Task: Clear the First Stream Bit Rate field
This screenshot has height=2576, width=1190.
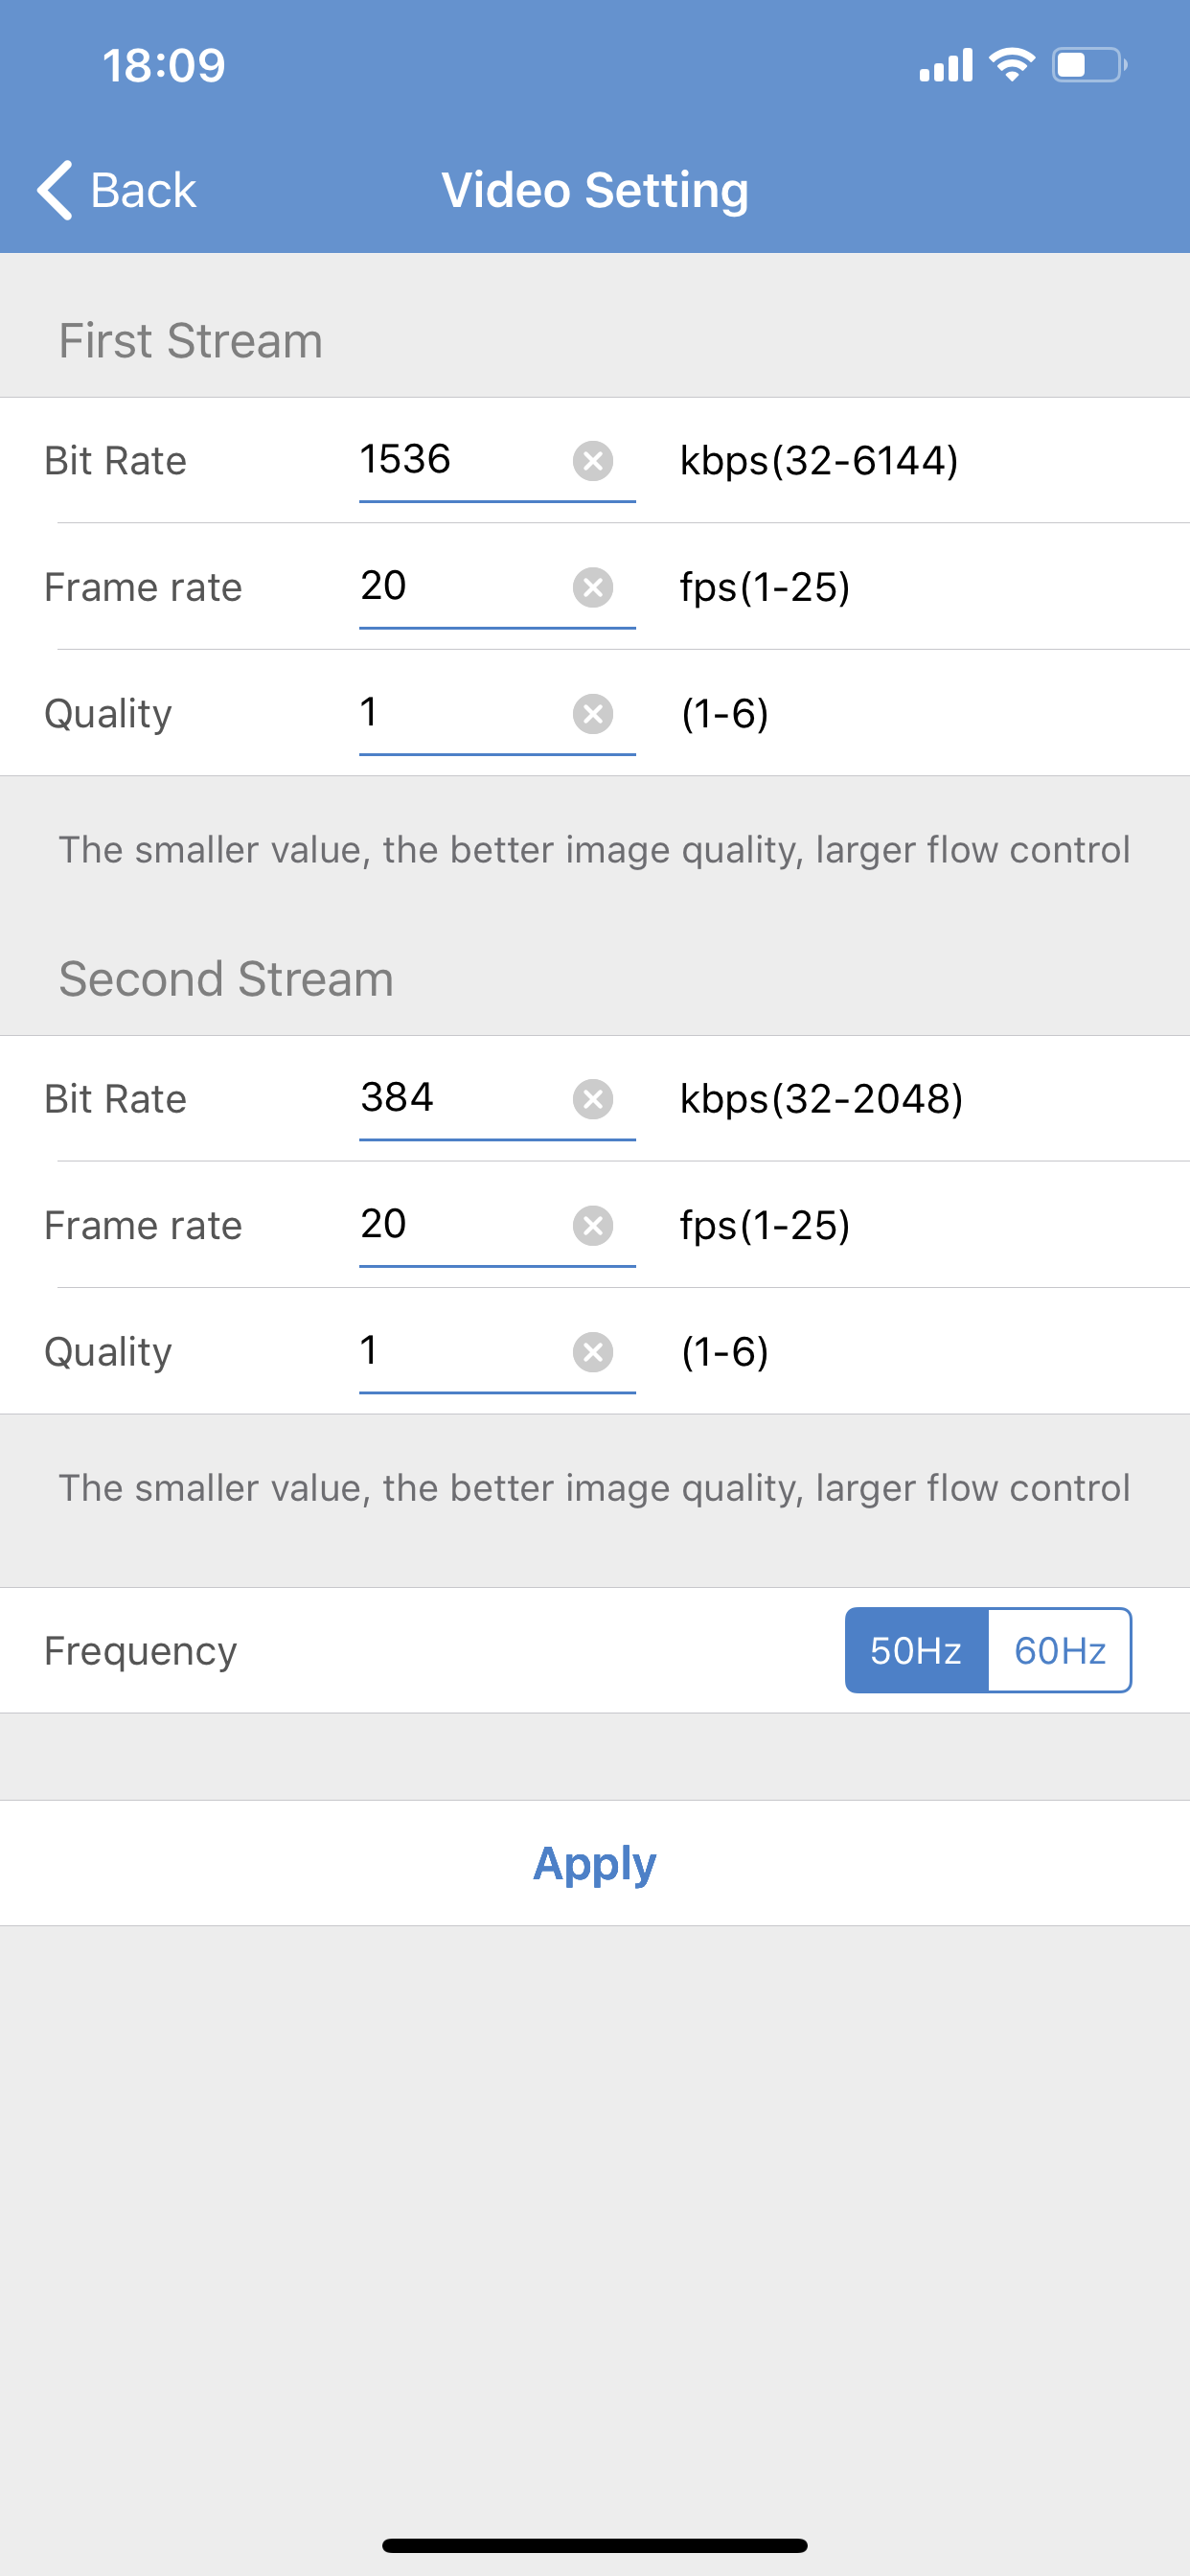Action: pos(593,461)
